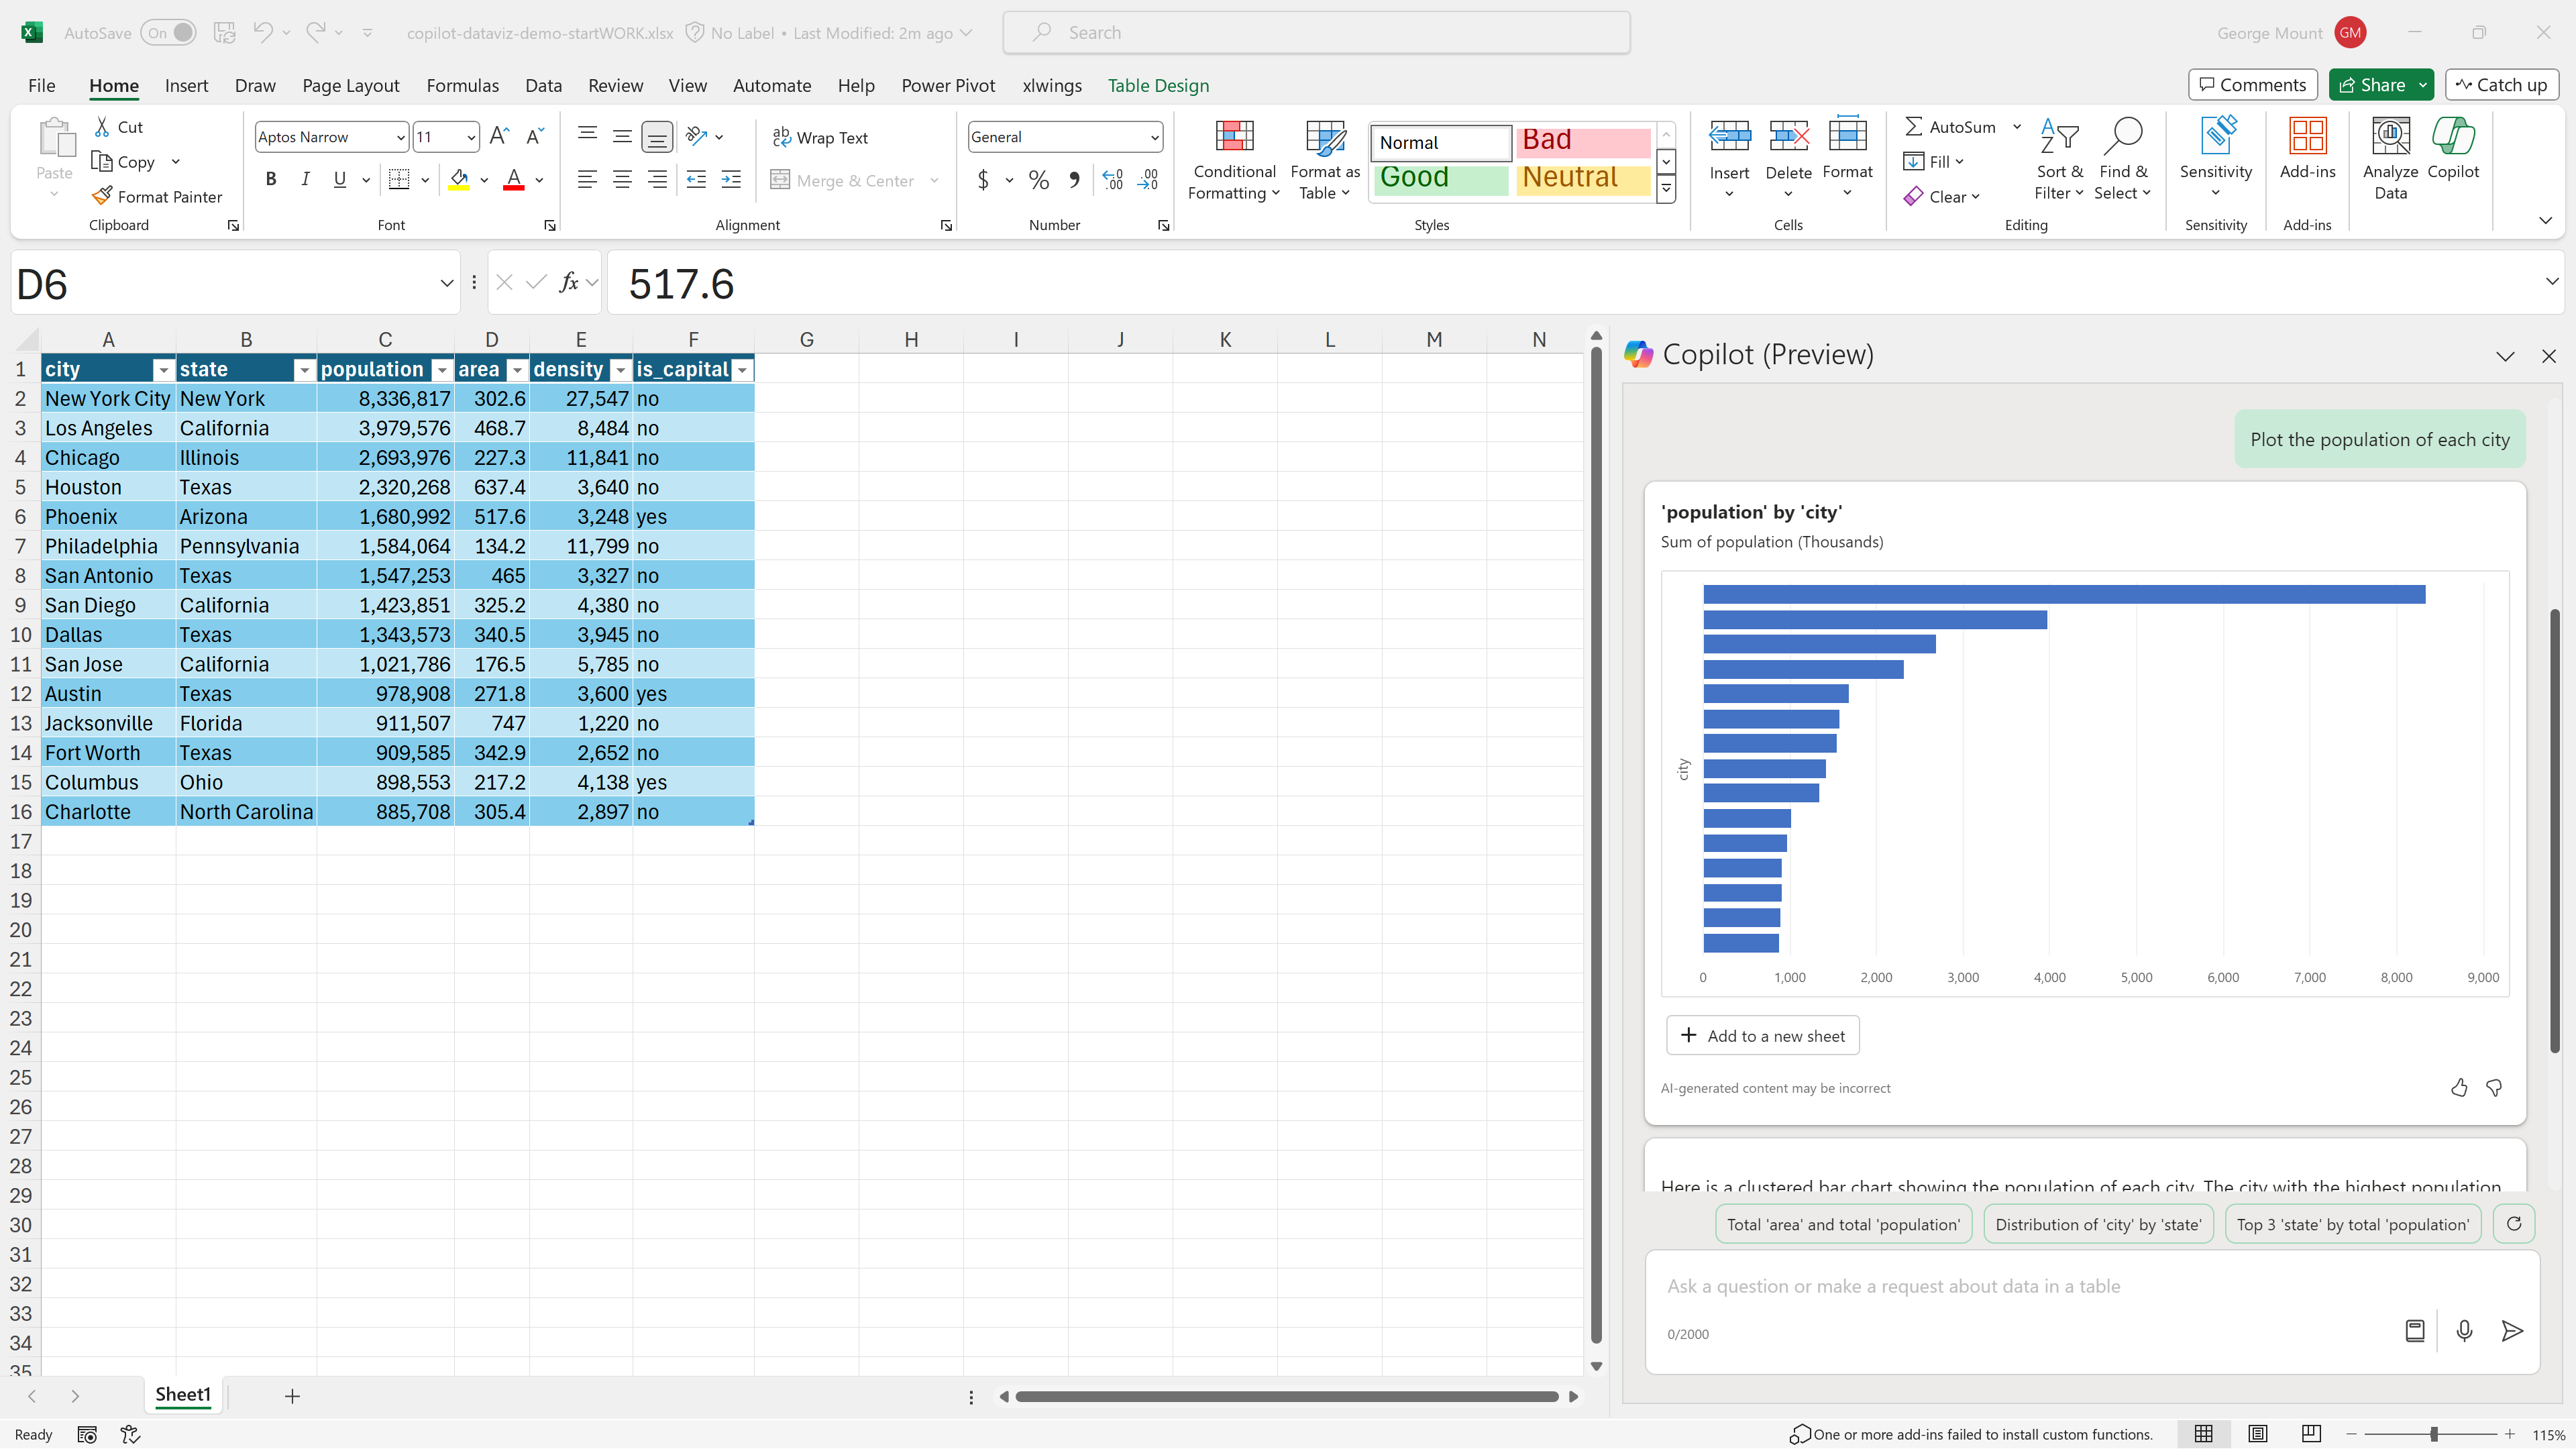Refresh the Copilot prompt suggestions

pyautogui.click(x=2514, y=1224)
